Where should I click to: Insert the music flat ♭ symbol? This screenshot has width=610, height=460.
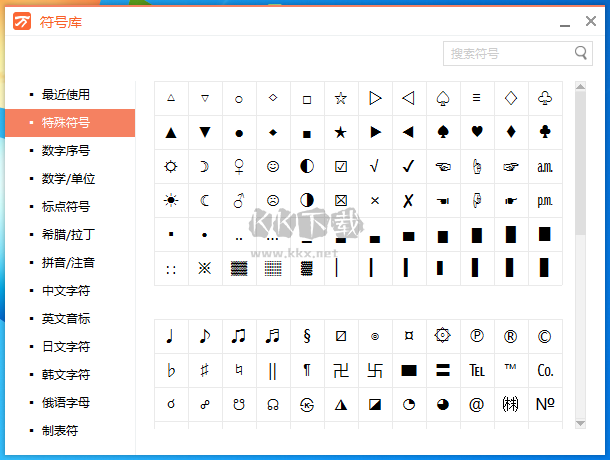(171, 370)
